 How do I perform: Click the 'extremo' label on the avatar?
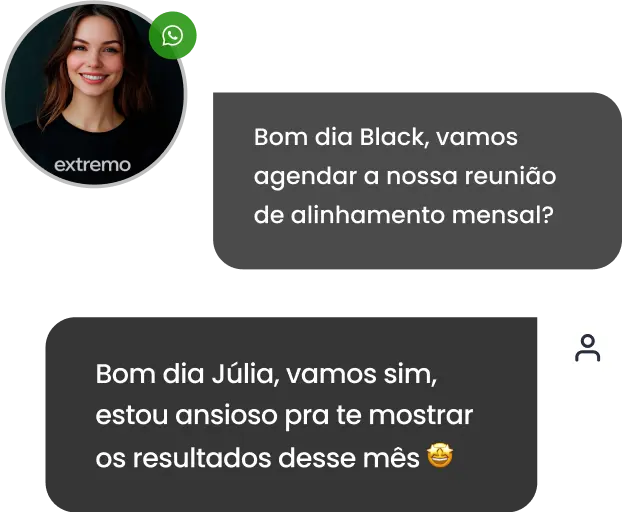tap(92, 165)
